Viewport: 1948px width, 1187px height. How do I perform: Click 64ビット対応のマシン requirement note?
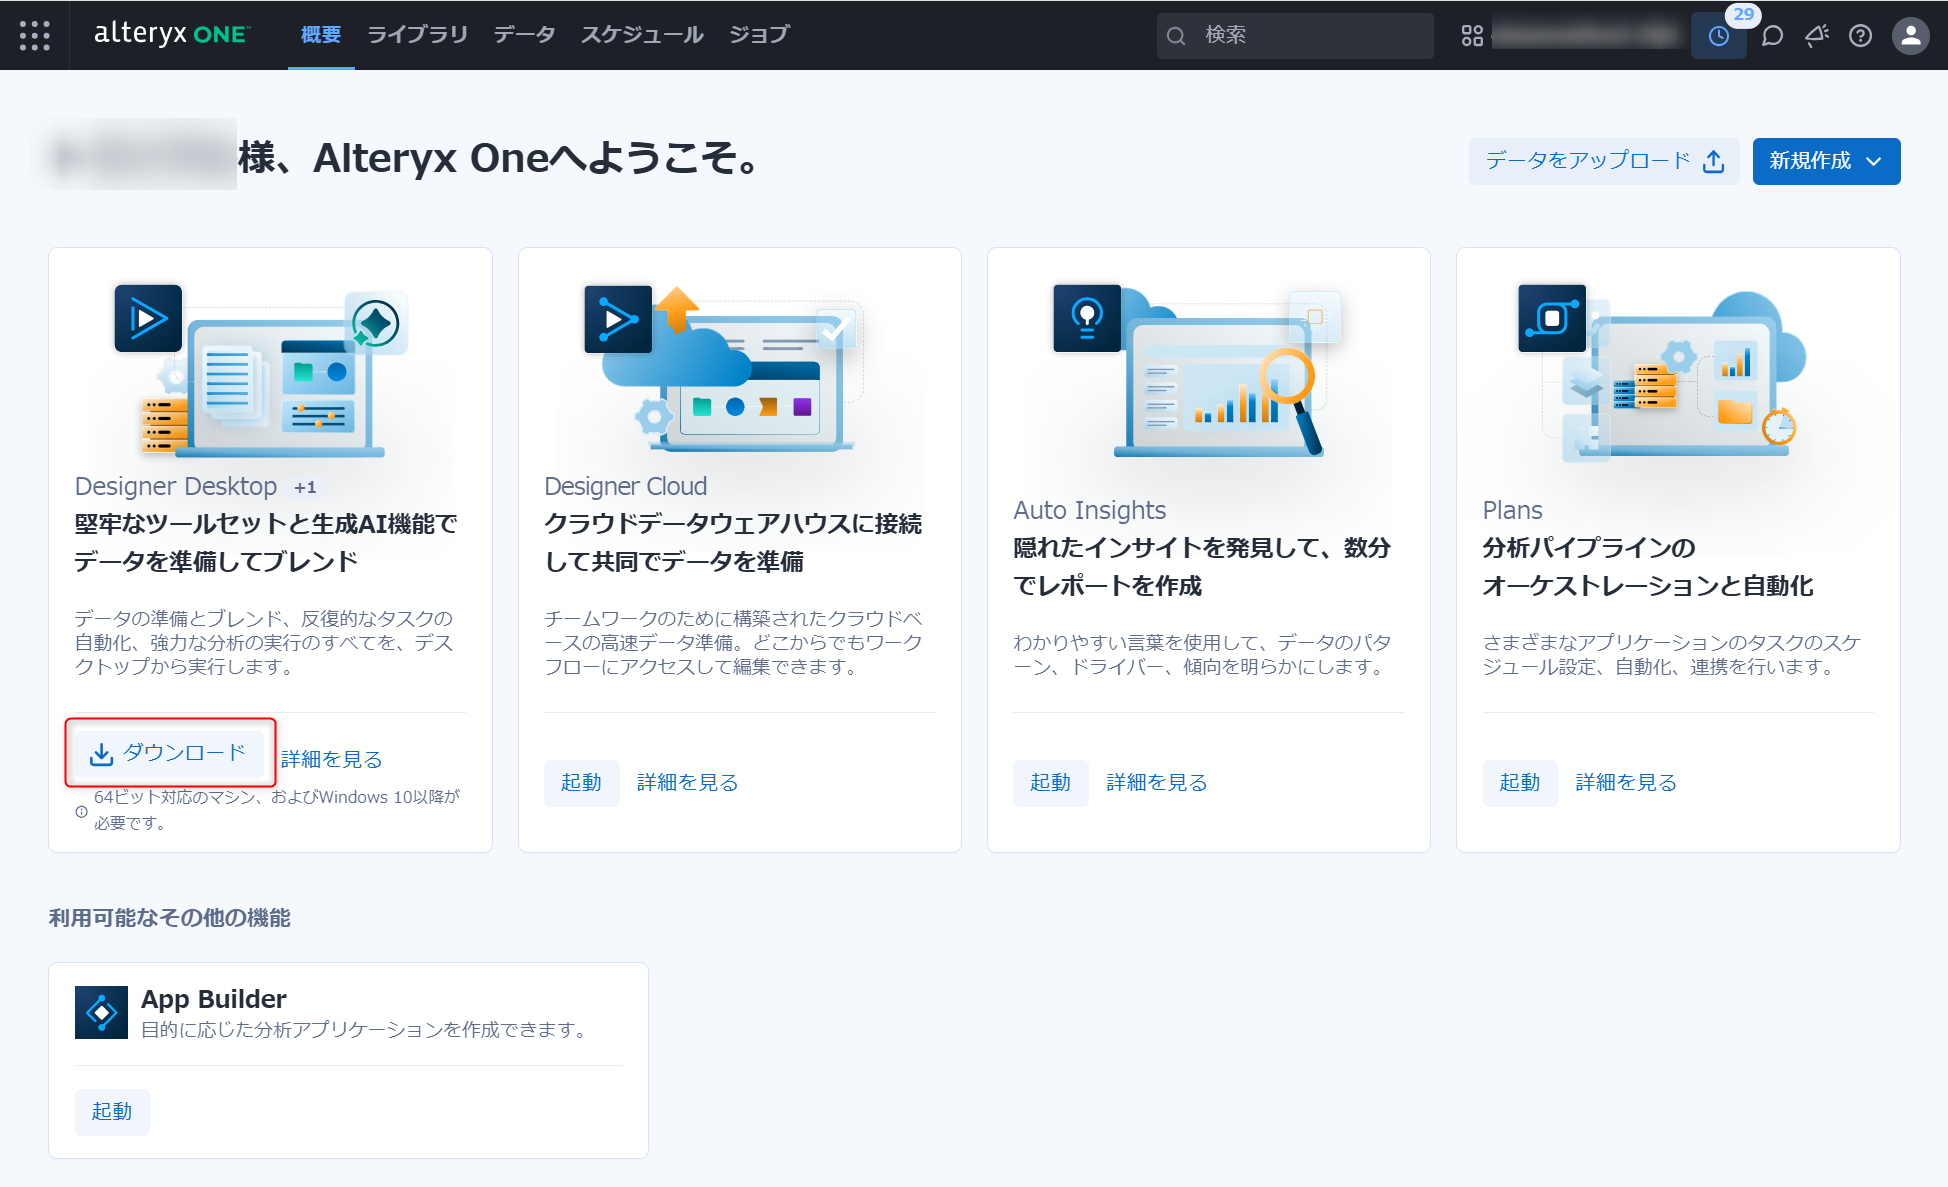pos(276,810)
